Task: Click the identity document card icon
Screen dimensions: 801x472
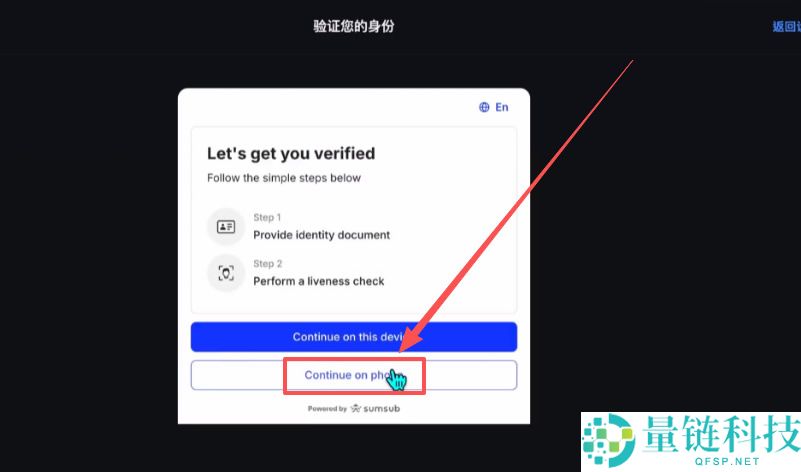Action: [x=226, y=226]
